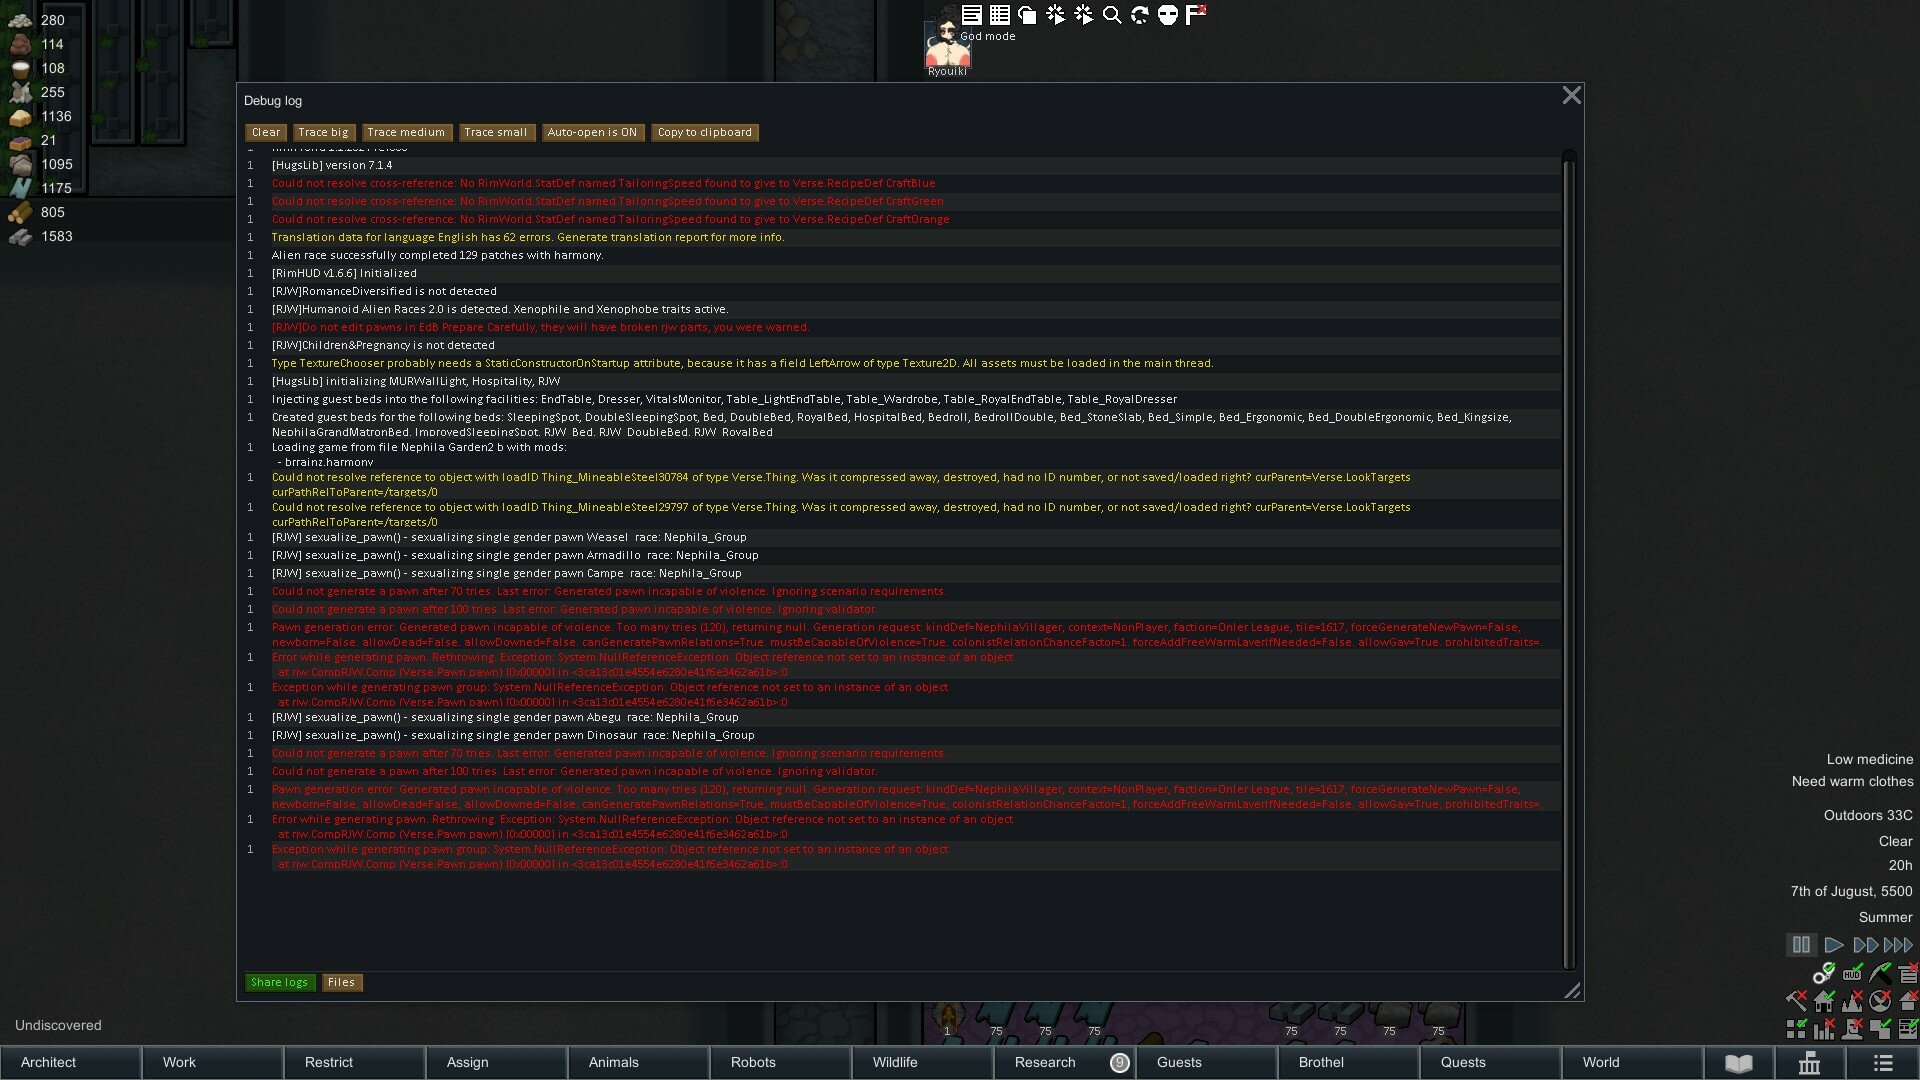Toggle the fertility overlay icon
This screenshot has width=1920, height=1080.
point(1852,1000)
